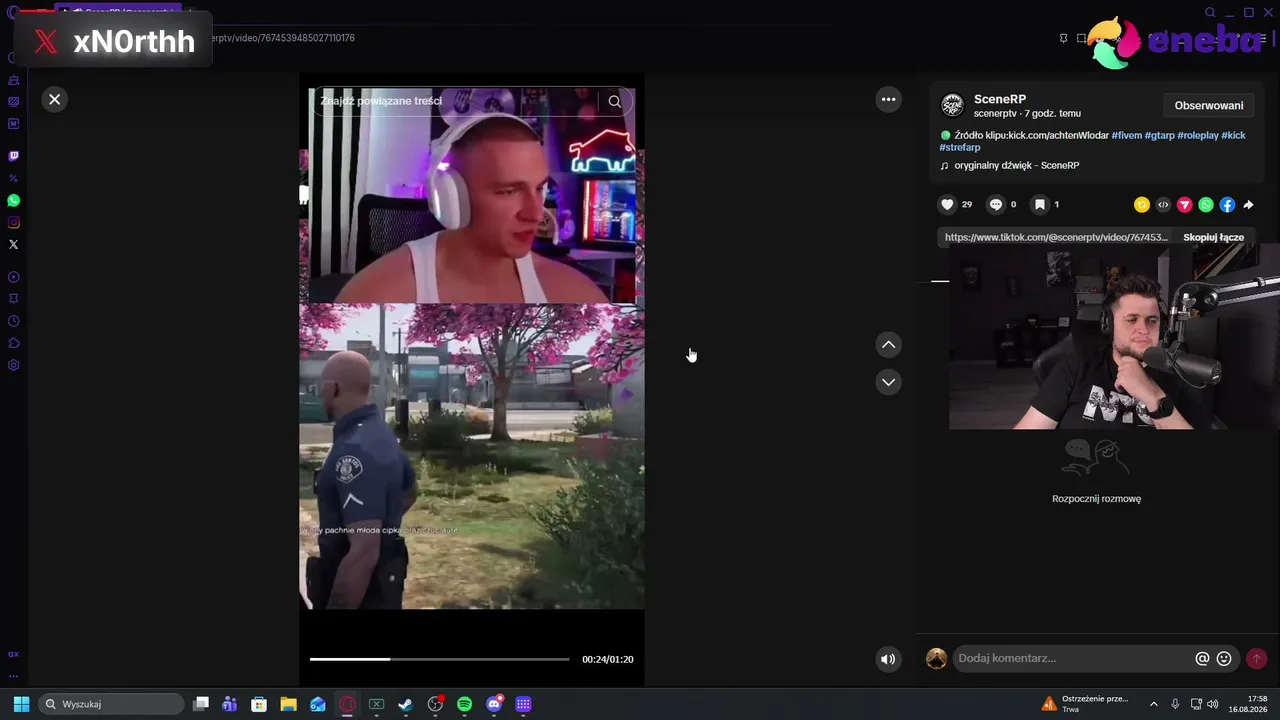Image resolution: width=1280 pixels, height=720 pixels.
Task: Mute the video with the speaker button
Action: tap(888, 659)
